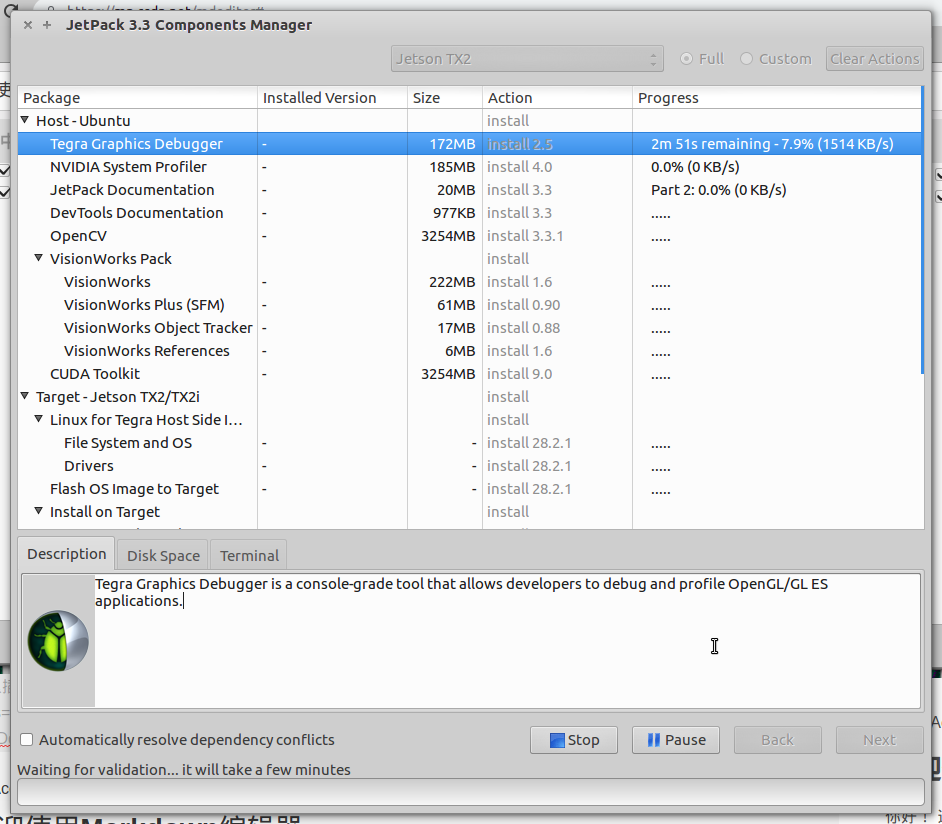This screenshot has height=824, width=942.
Task: Sort by the Size column header
Action: pos(445,97)
